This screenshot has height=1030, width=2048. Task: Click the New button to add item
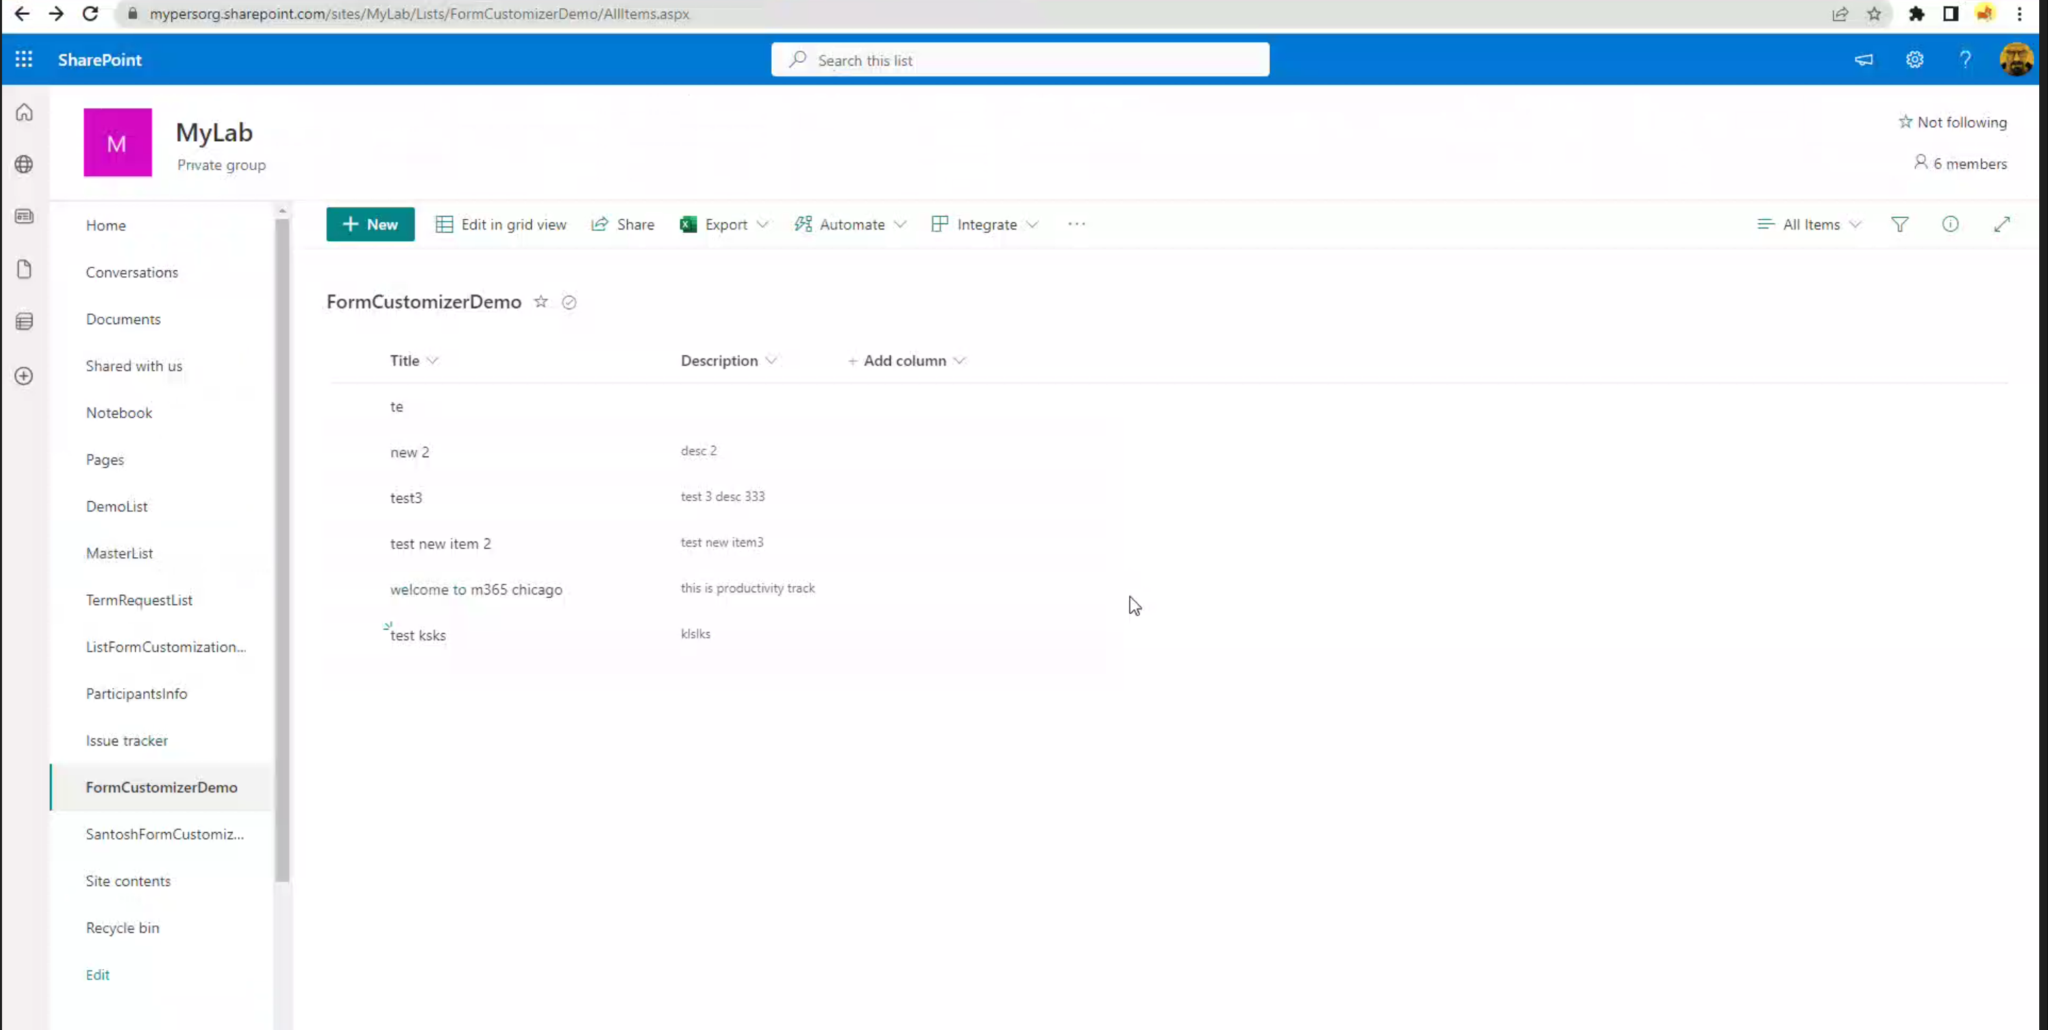[369, 224]
